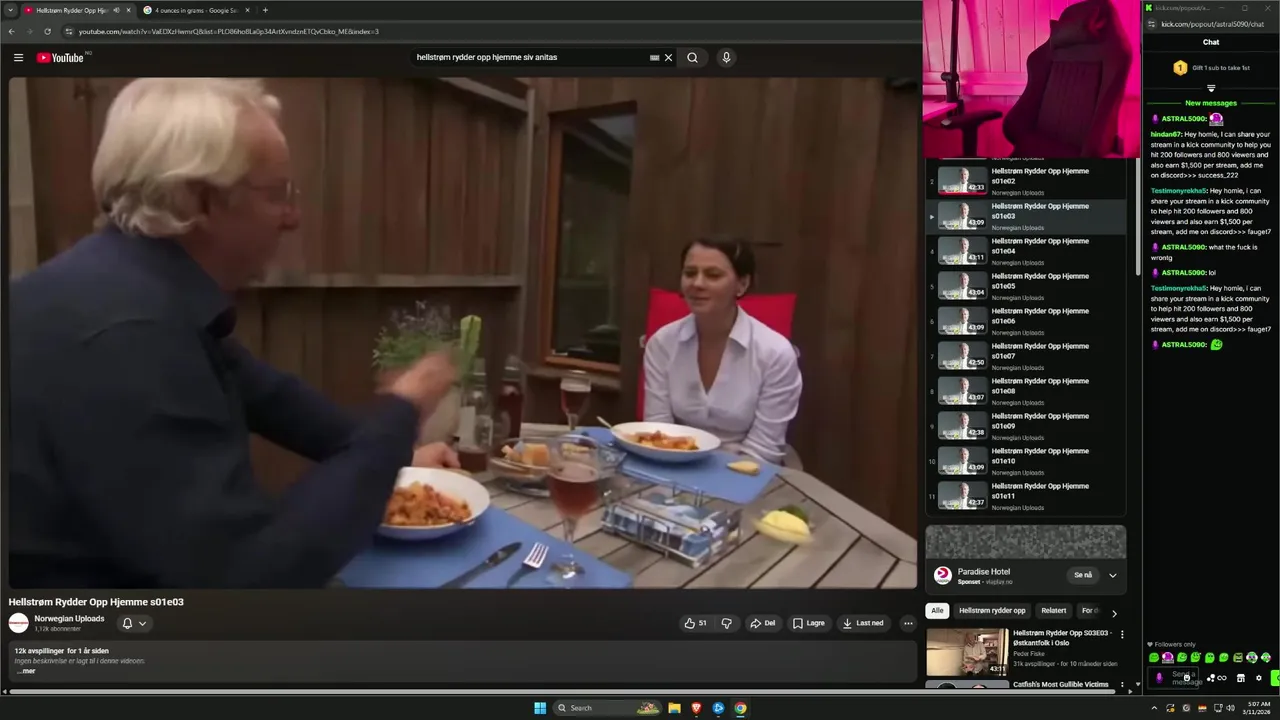Save the video with Lagre button

pyautogui.click(x=809, y=623)
